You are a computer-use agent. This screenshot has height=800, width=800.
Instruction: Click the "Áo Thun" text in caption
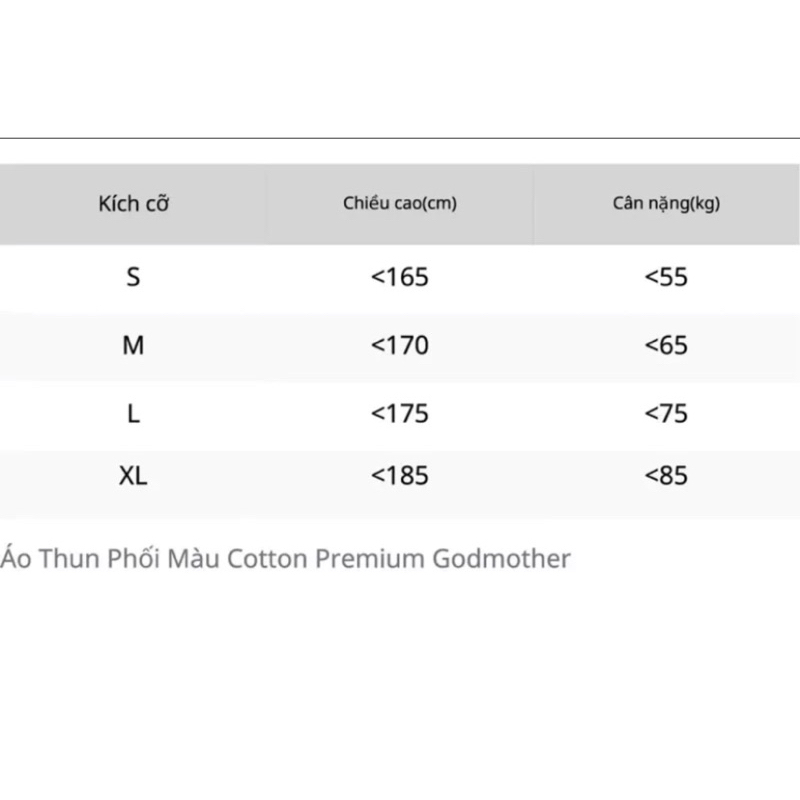(x=38, y=558)
